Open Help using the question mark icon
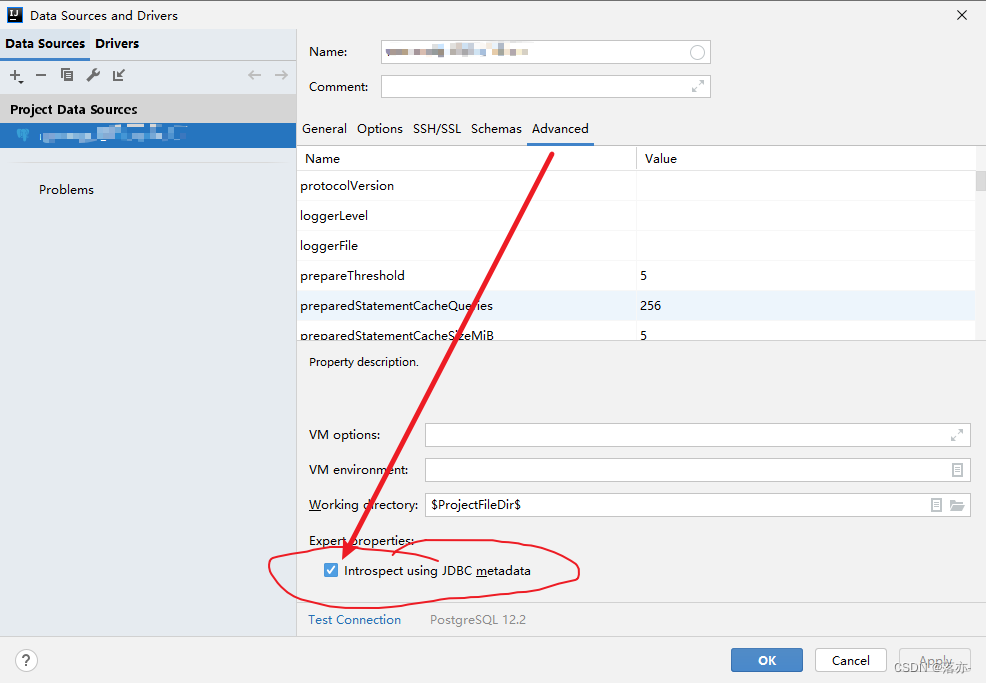This screenshot has height=683, width=986. (x=26, y=660)
